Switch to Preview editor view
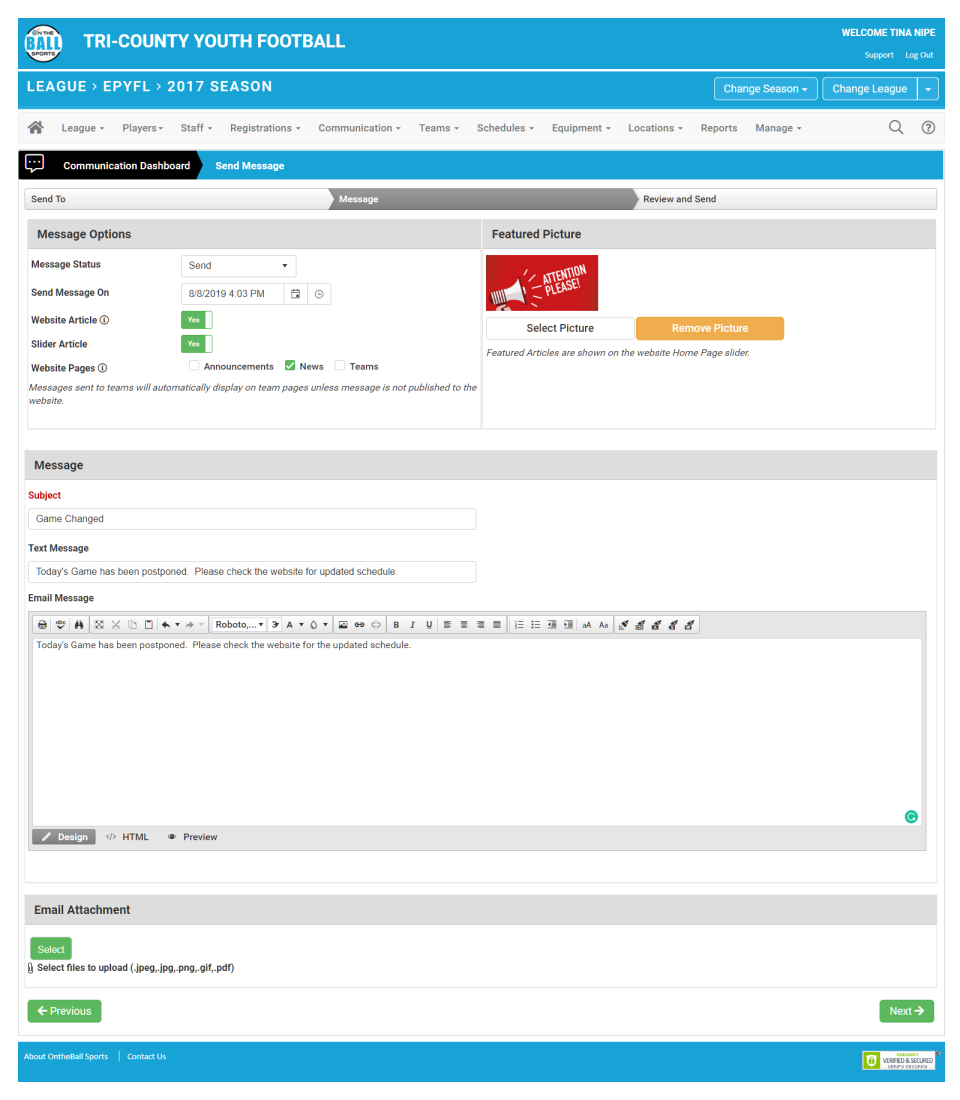 click(193, 837)
